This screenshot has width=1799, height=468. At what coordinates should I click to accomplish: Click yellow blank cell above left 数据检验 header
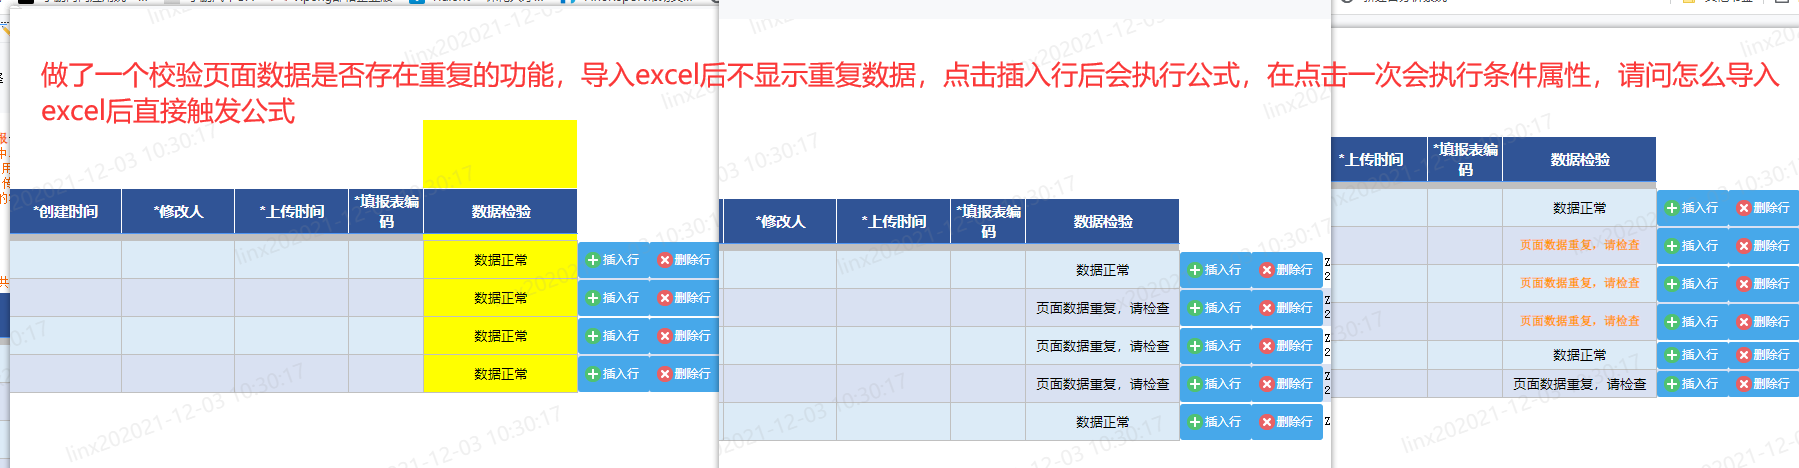(500, 154)
